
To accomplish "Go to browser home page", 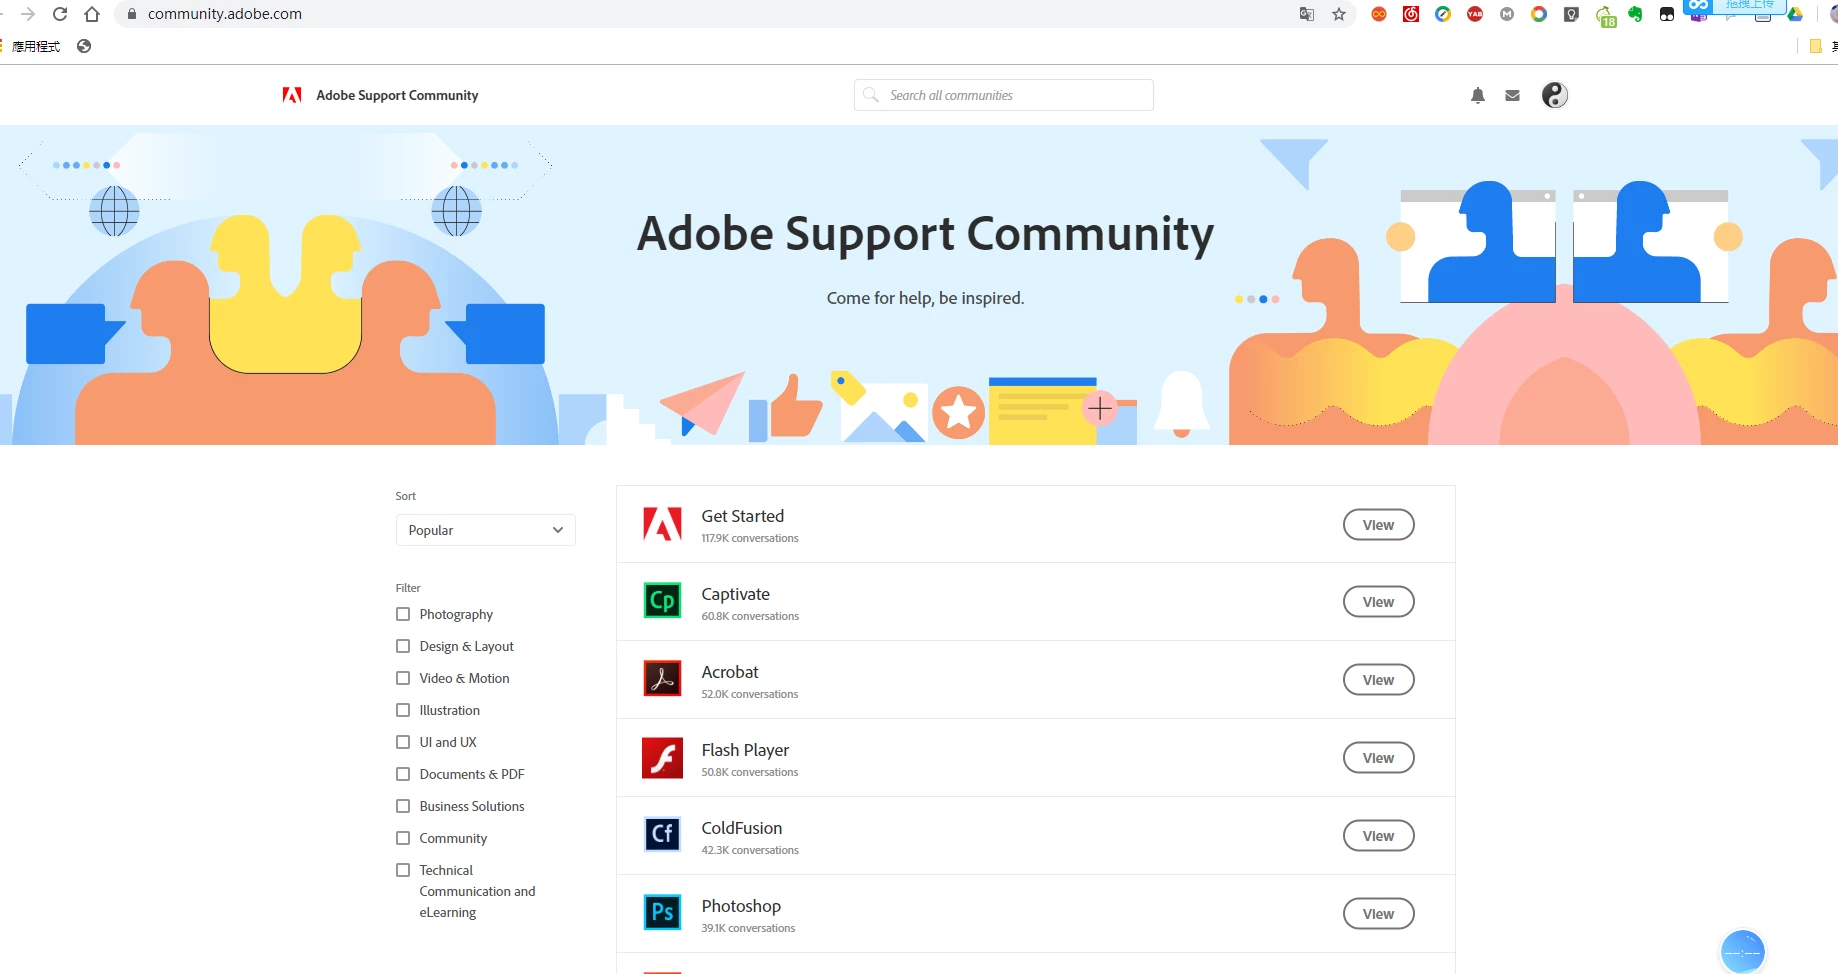I will click(x=92, y=14).
